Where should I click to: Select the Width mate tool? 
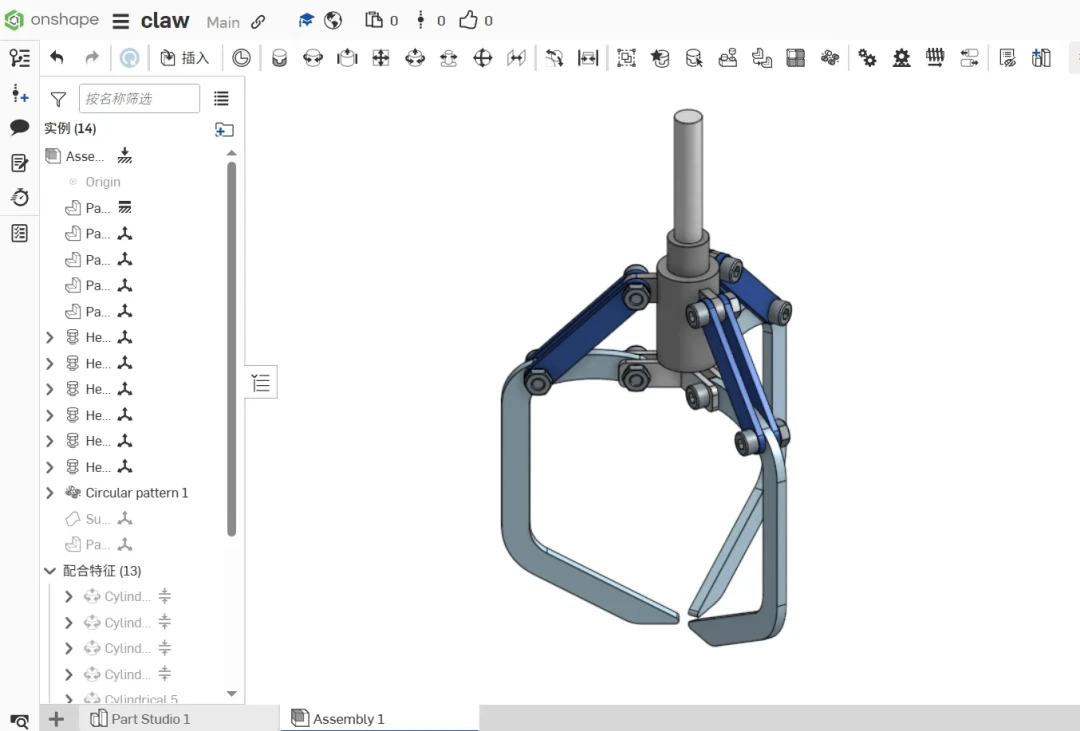click(588, 58)
